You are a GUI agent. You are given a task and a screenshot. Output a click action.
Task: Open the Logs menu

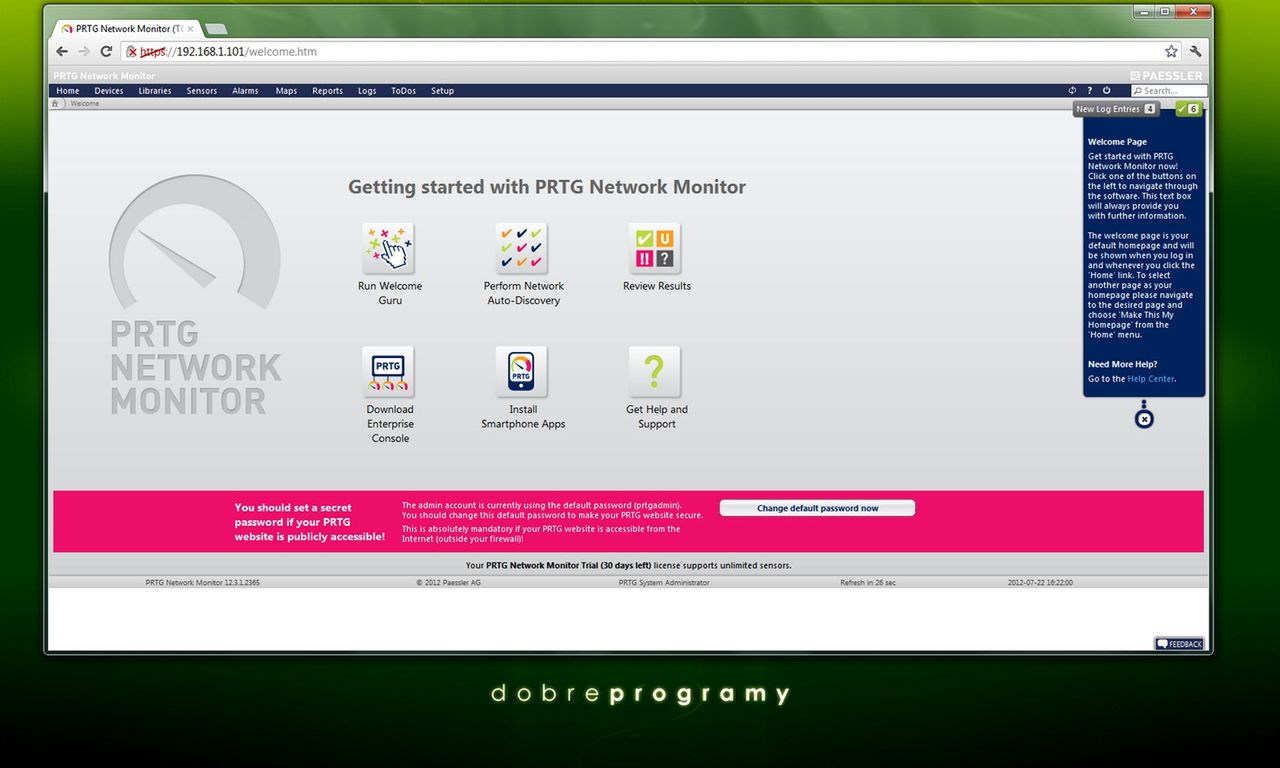[x=367, y=91]
